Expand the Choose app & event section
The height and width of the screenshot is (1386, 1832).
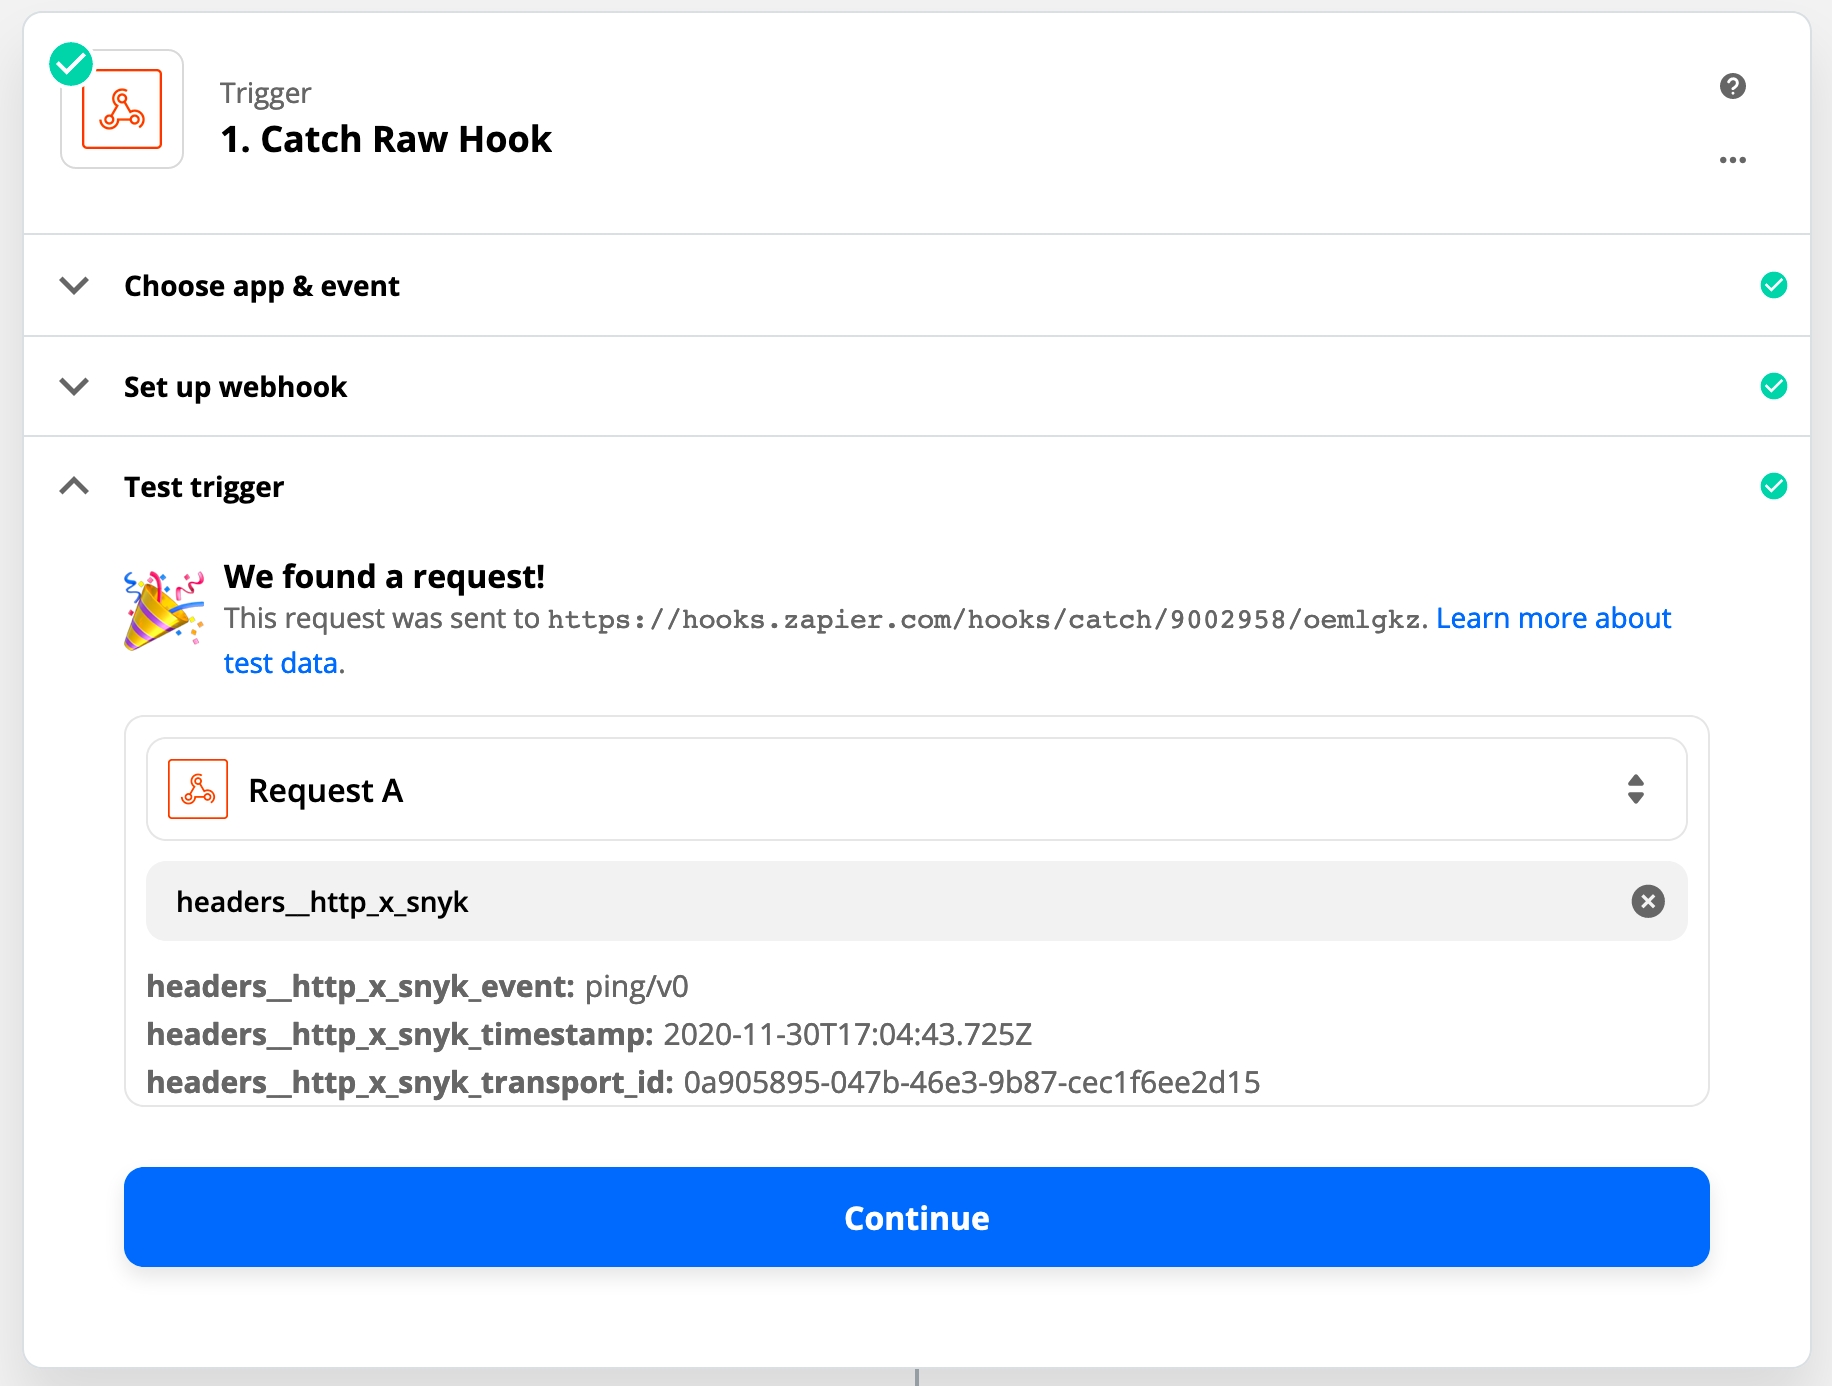point(74,286)
